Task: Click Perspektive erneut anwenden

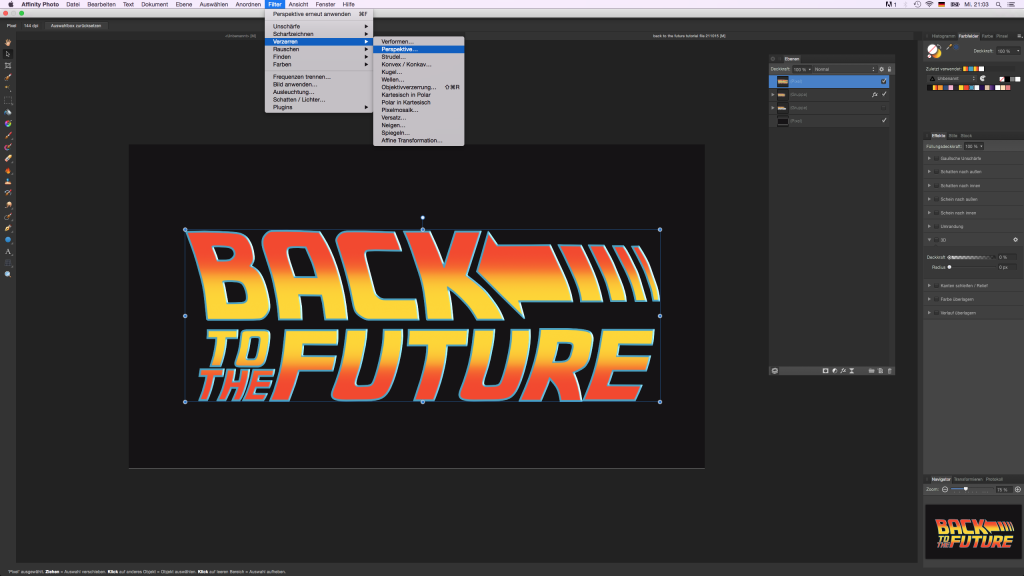Action: (x=319, y=14)
